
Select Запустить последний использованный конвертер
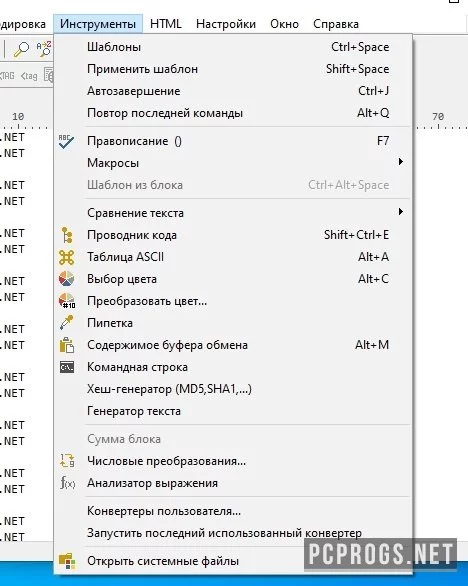click(234, 533)
